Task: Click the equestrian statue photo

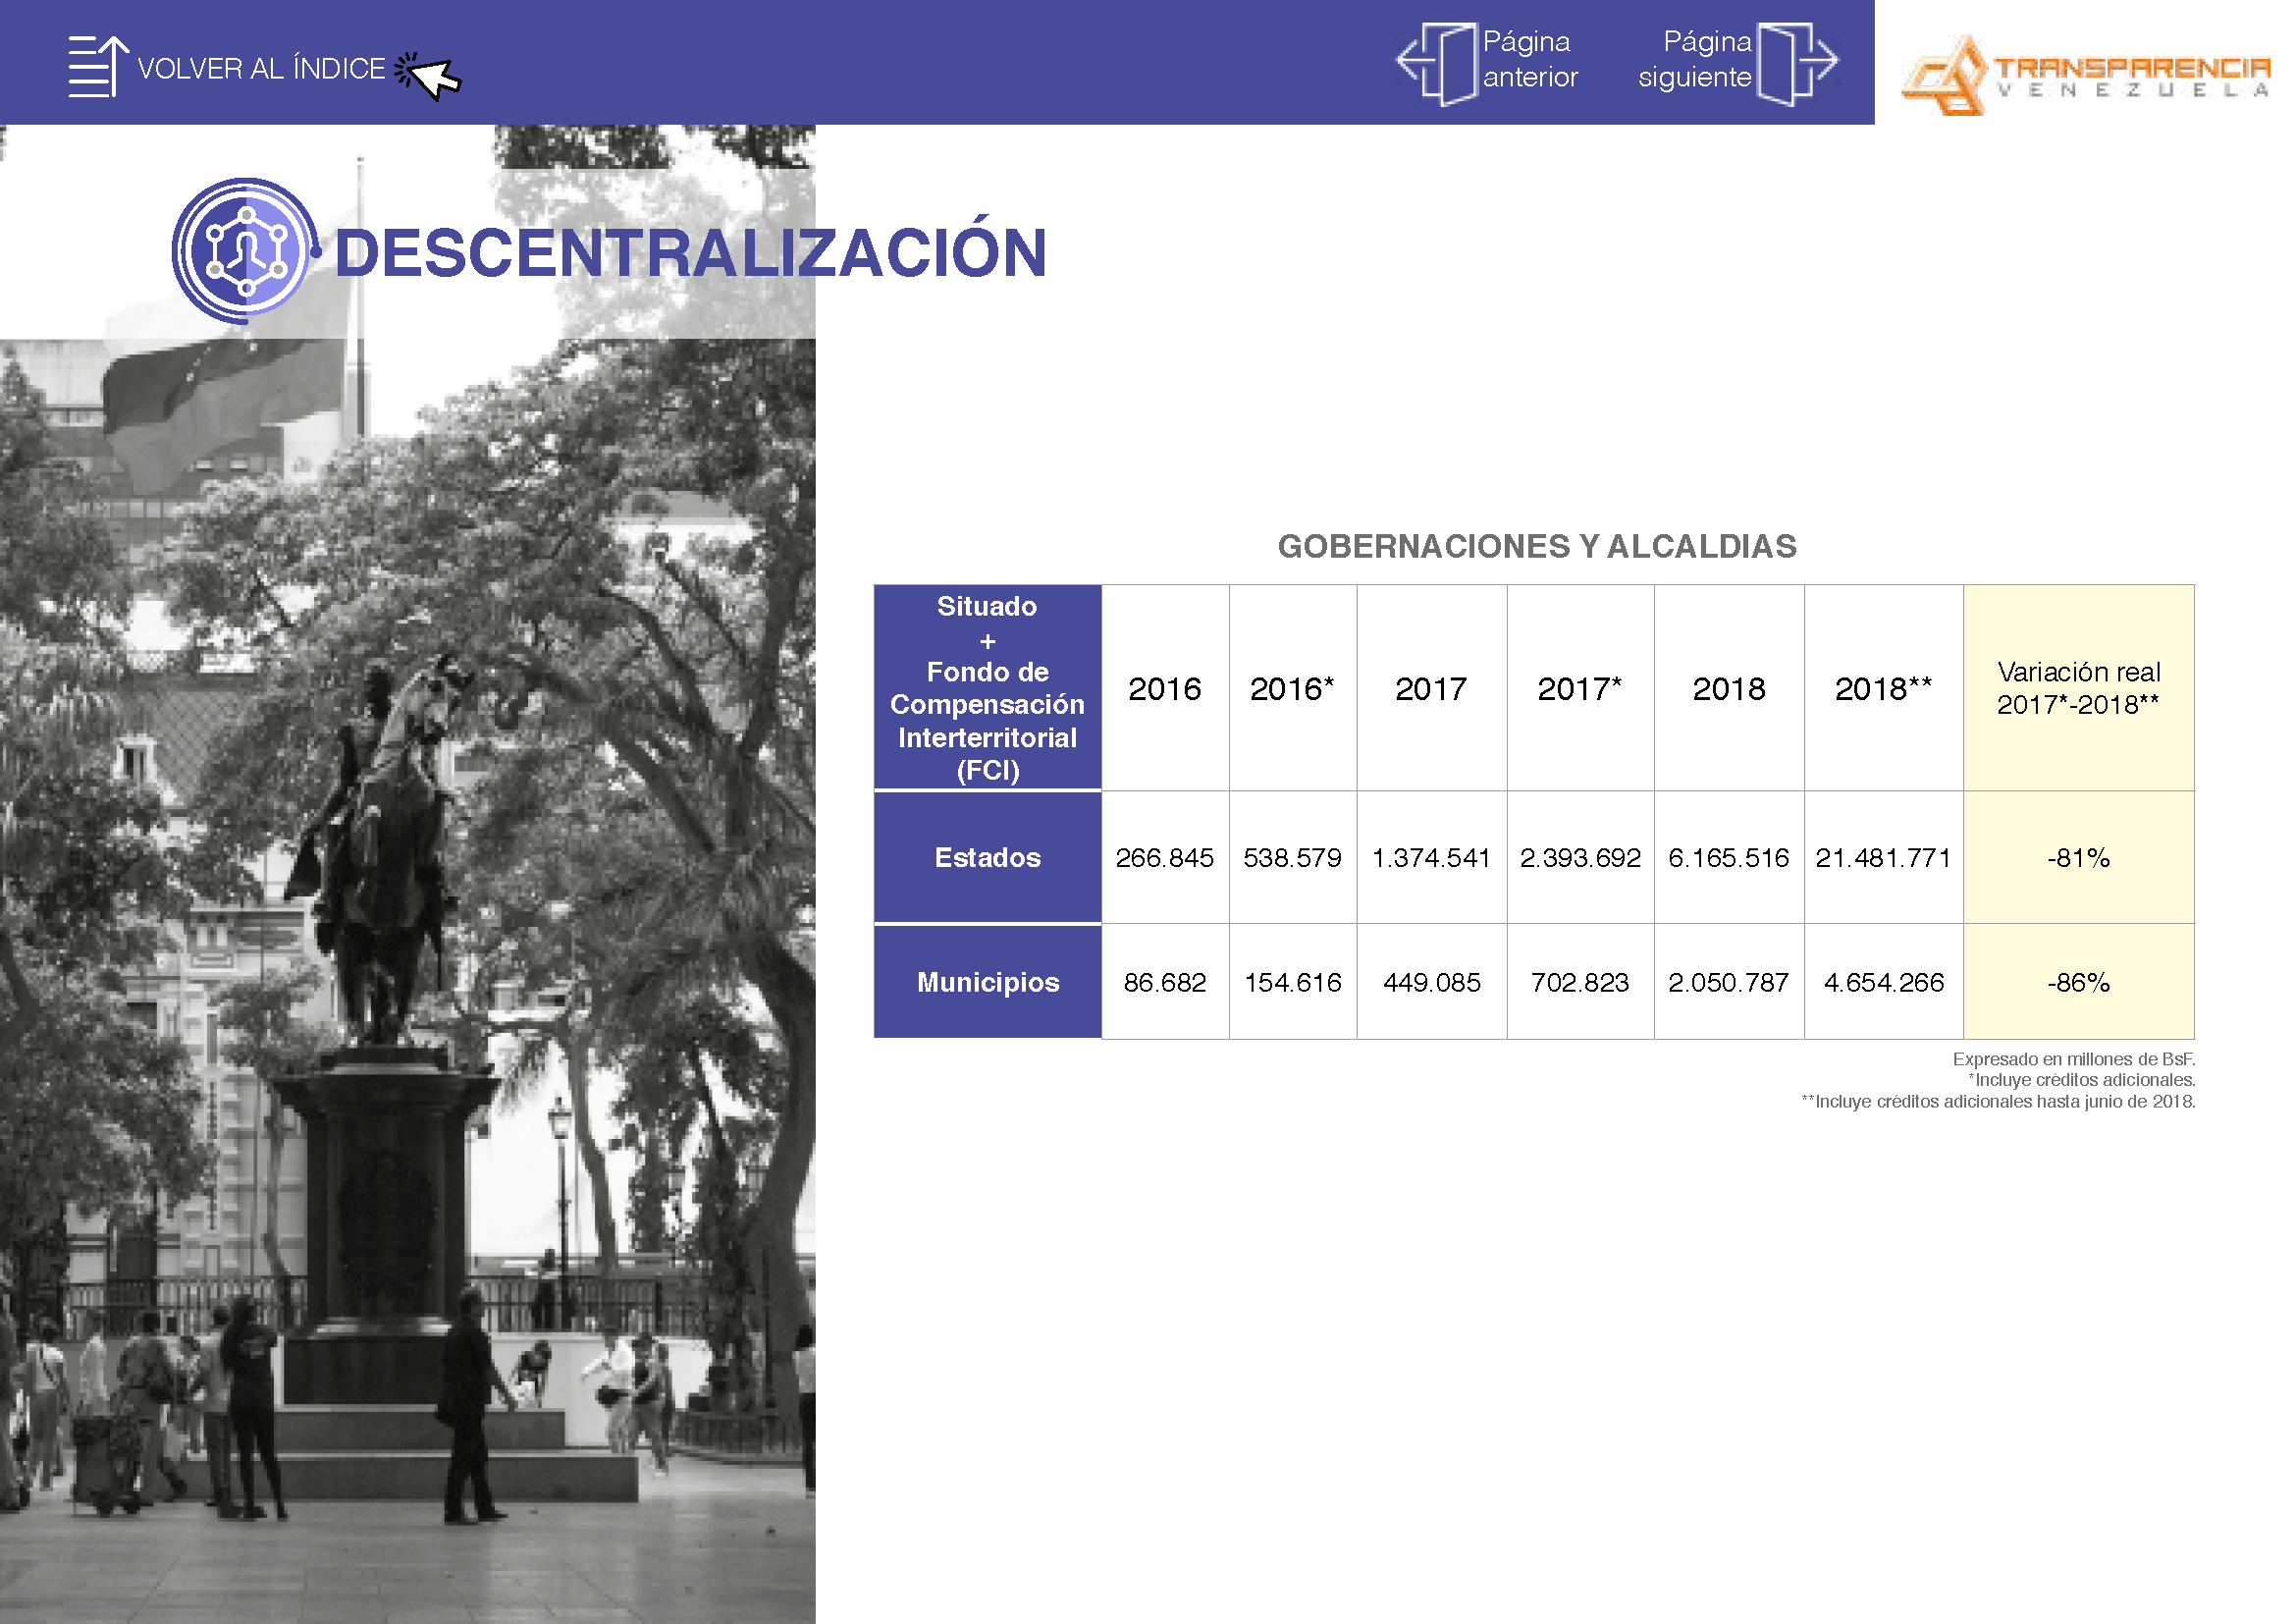Action: (x=407, y=874)
